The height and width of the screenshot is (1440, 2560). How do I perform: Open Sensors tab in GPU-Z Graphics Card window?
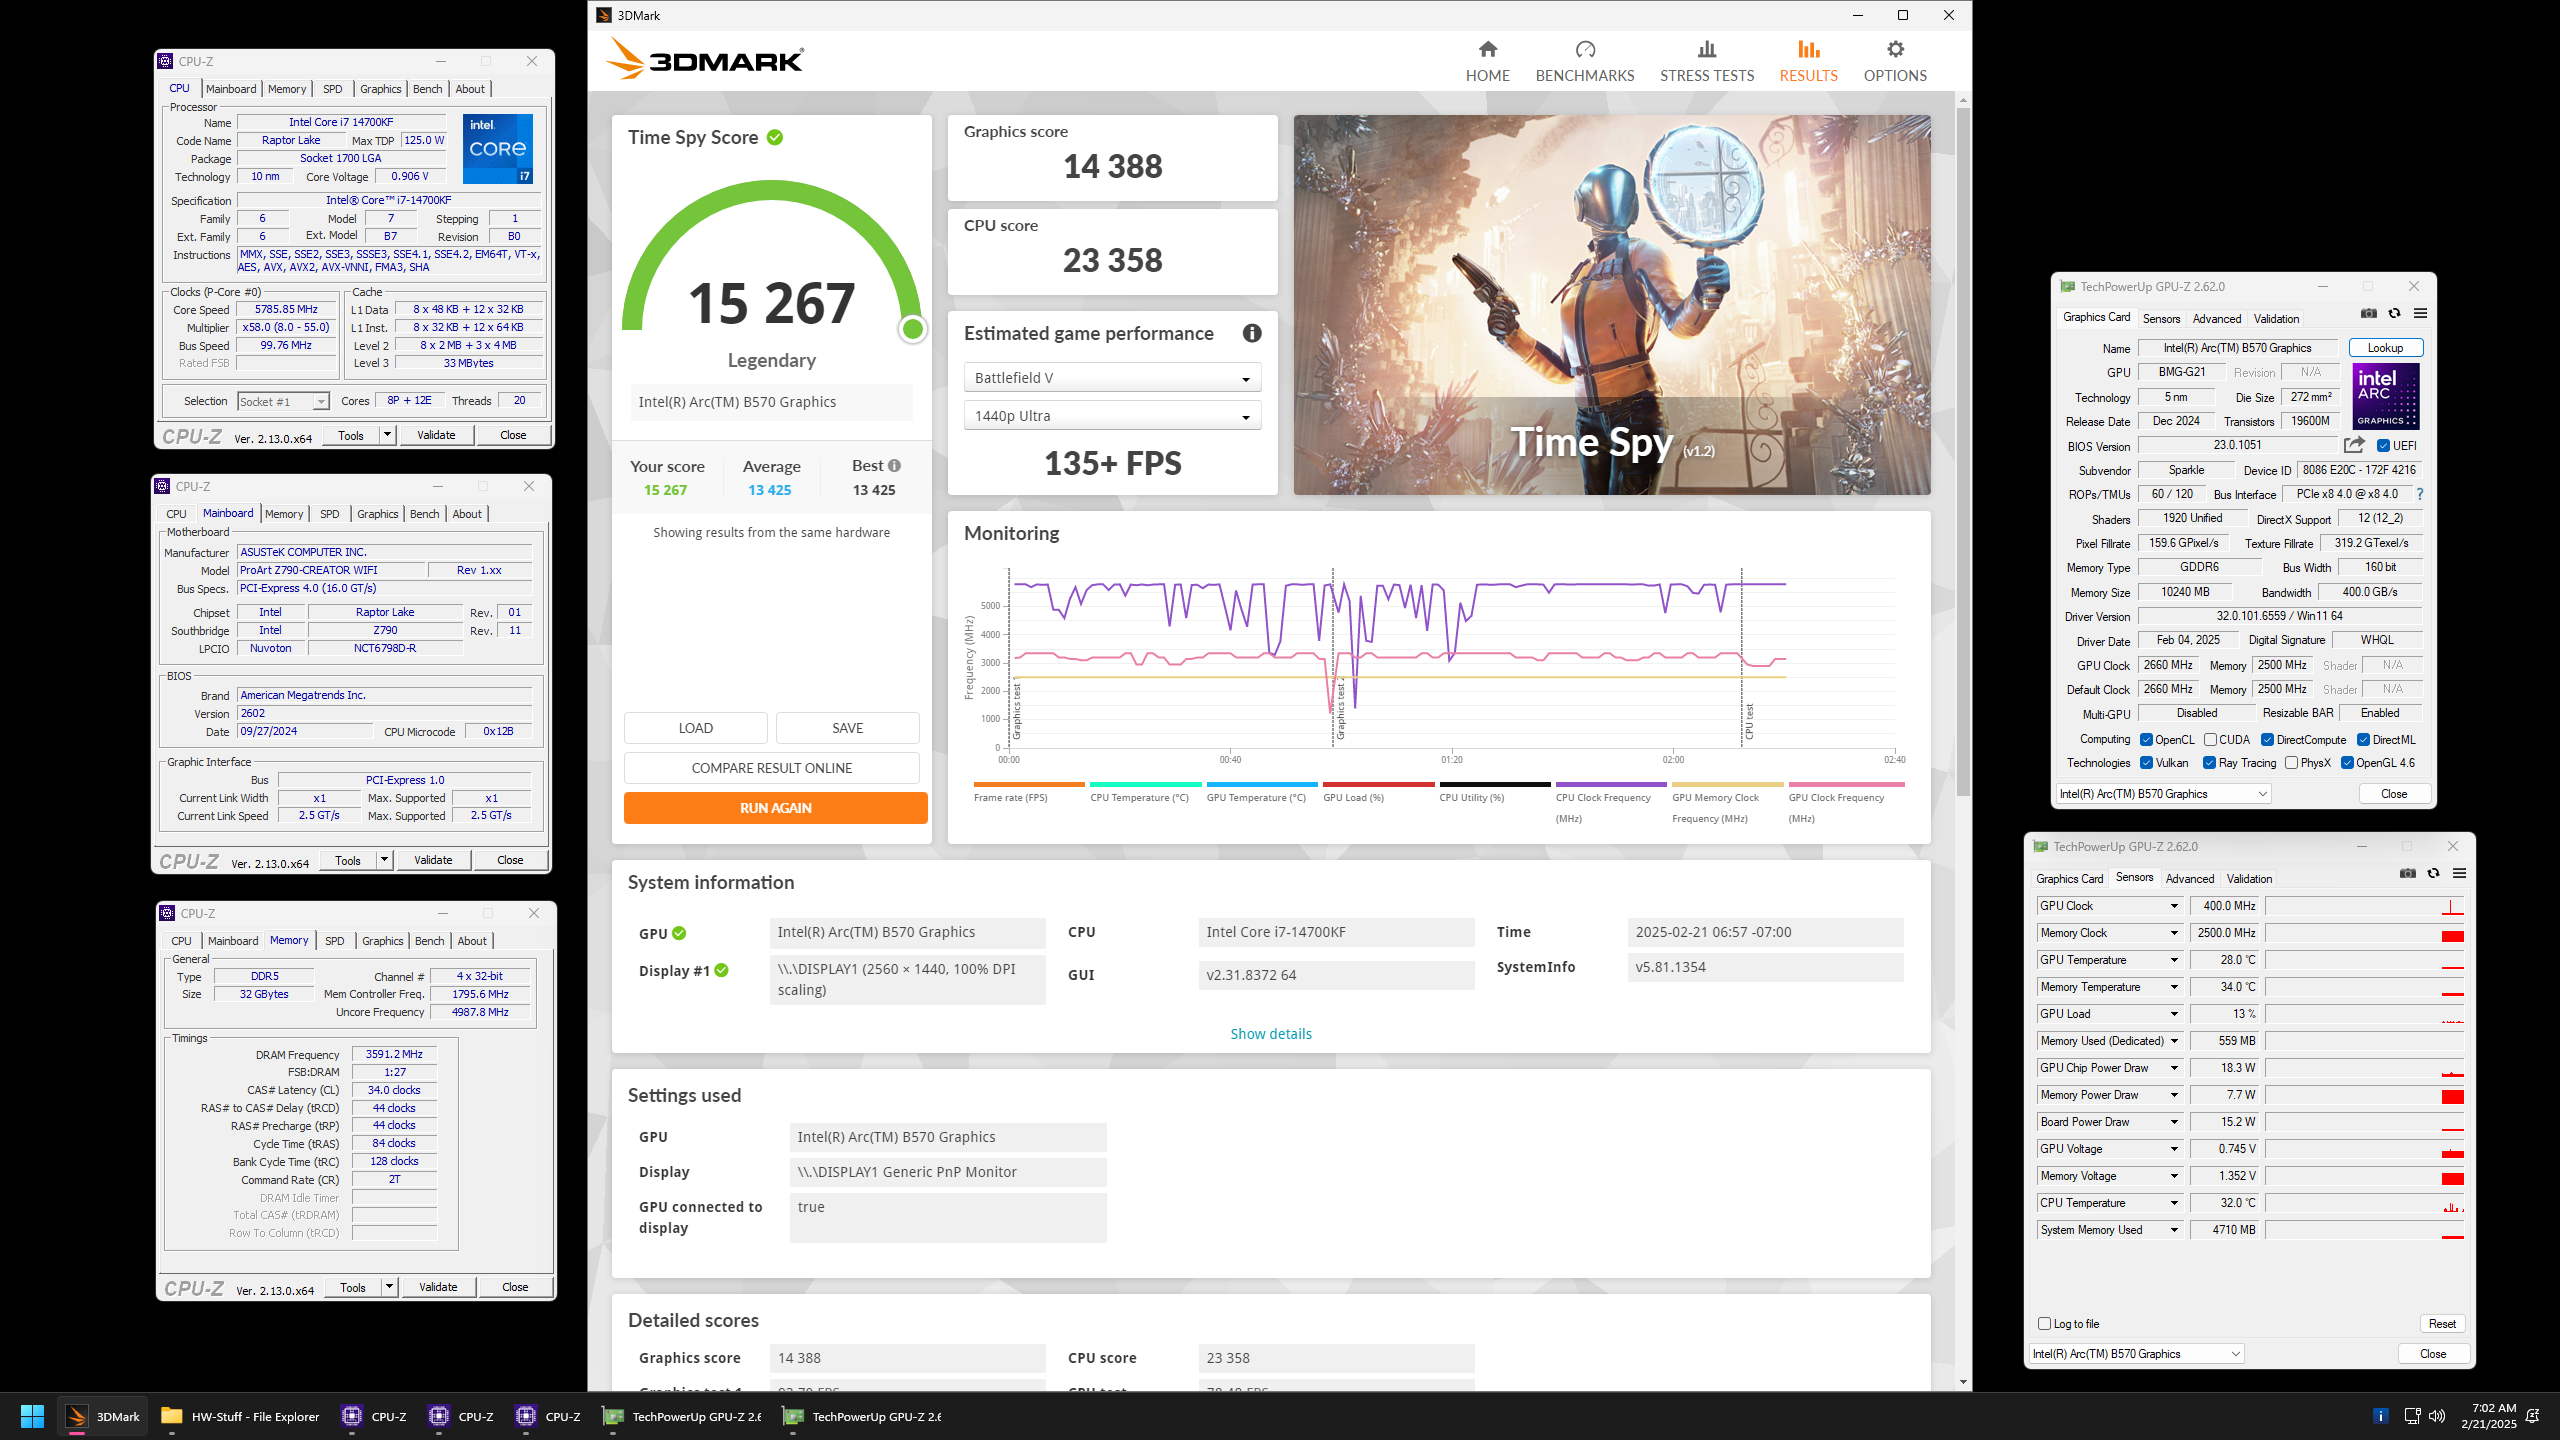coord(2161,319)
